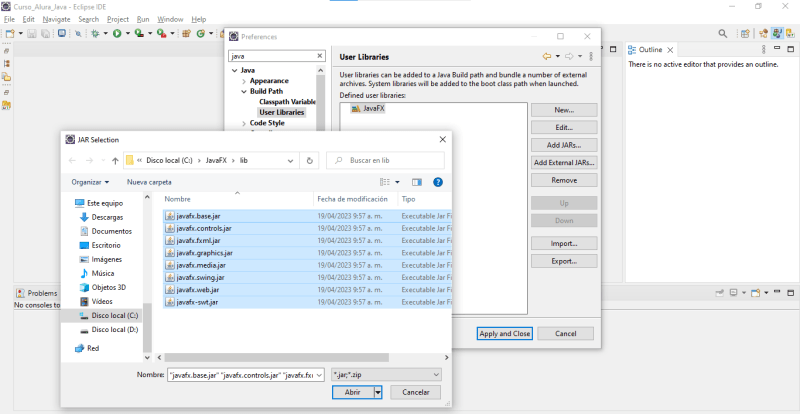This screenshot has height=414, width=800.
Task: Click the Save All icon in Eclipse toolbar
Action: tap(45, 33)
